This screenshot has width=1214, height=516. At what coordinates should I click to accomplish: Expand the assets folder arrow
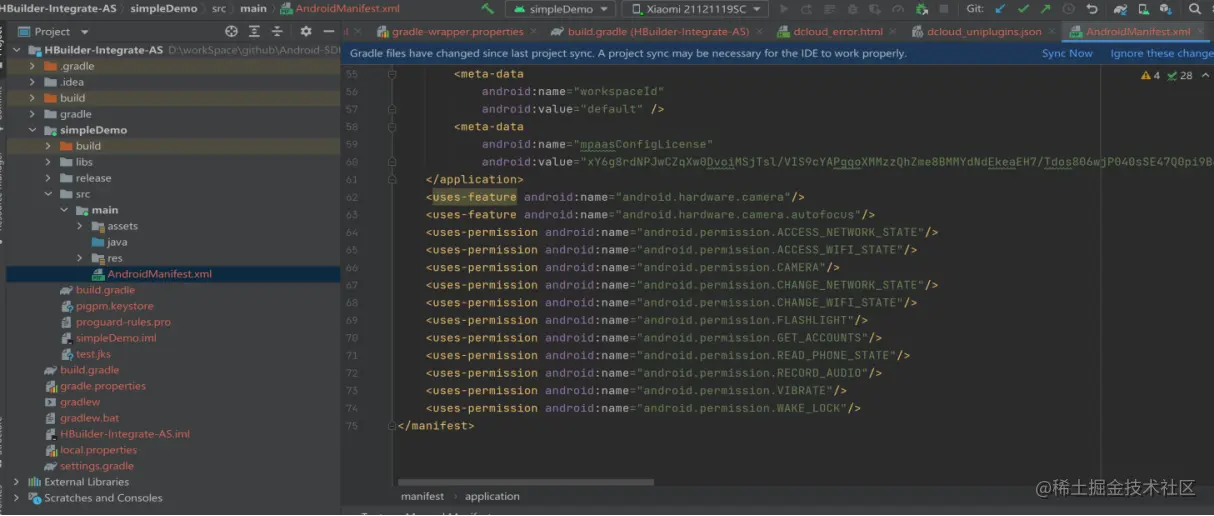click(81, 226)
